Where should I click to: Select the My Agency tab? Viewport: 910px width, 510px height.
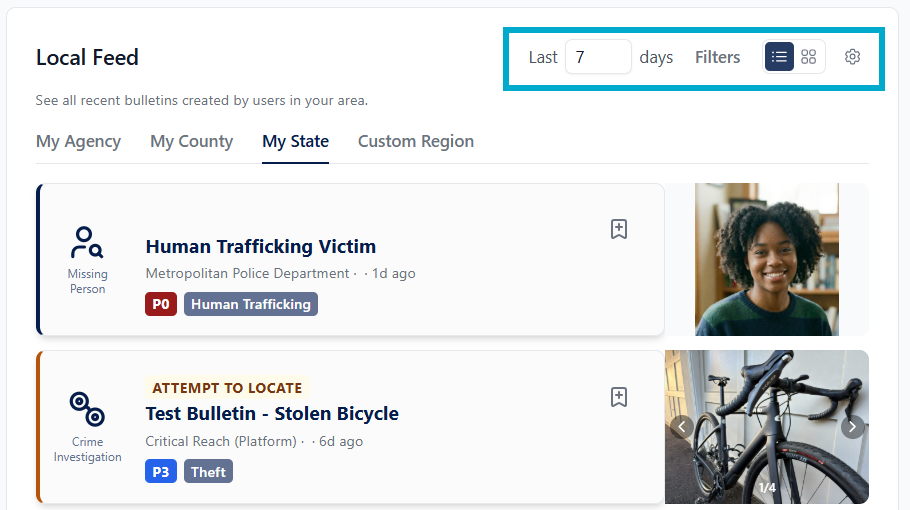[x=78, y=142]
